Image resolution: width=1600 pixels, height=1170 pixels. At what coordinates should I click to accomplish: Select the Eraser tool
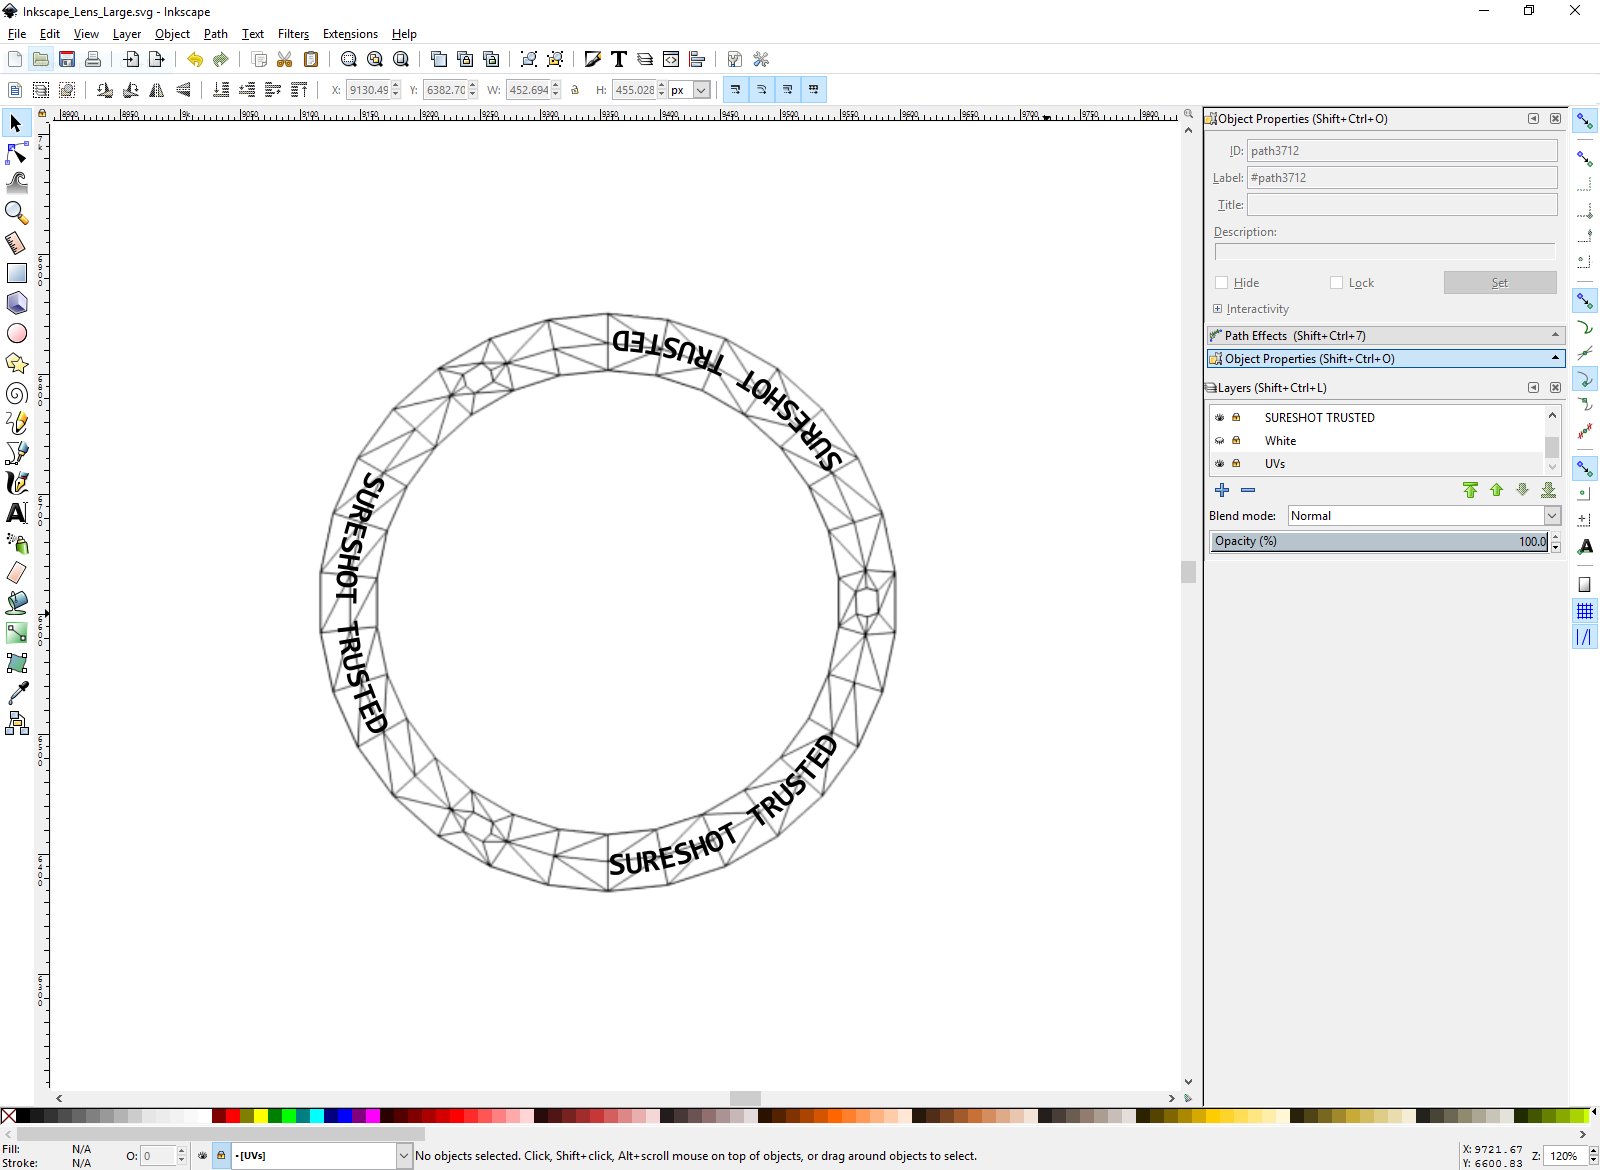click(16, 573)
